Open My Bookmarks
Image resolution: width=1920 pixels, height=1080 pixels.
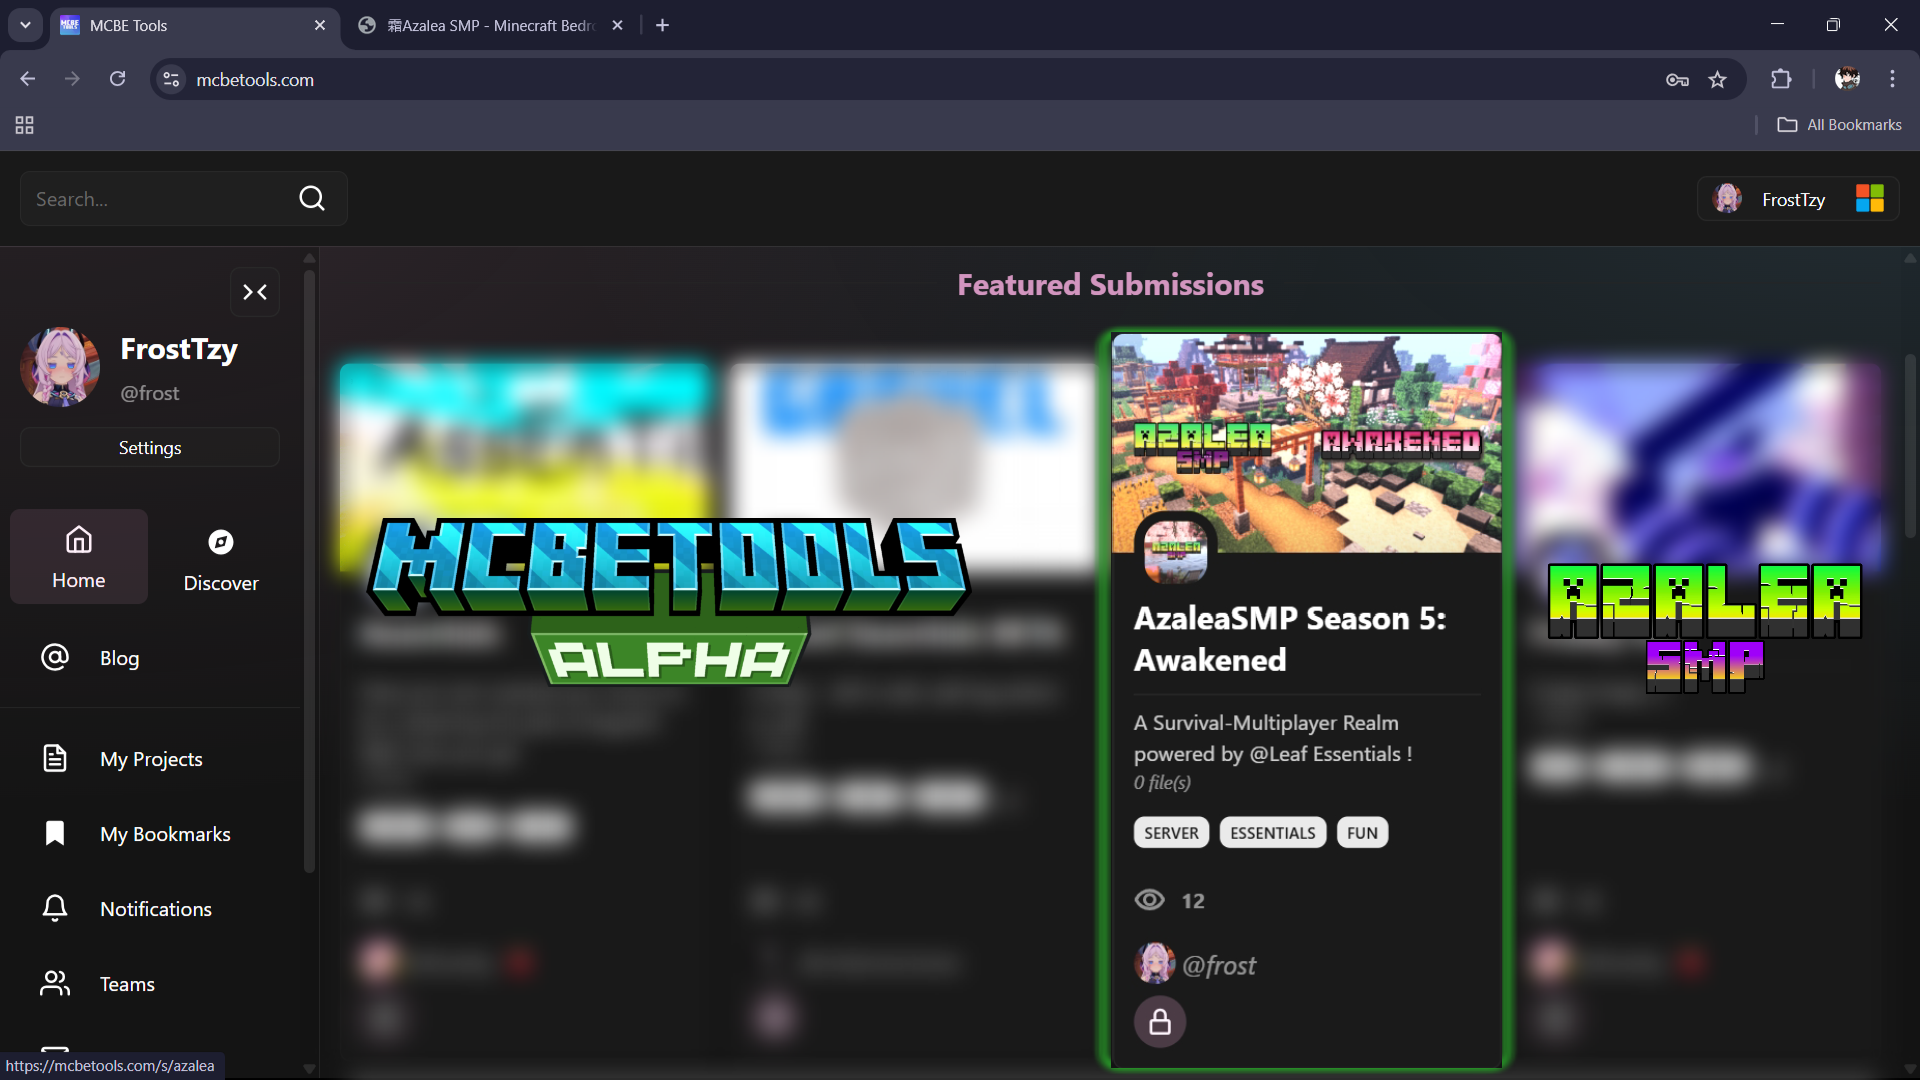point(135,834)
